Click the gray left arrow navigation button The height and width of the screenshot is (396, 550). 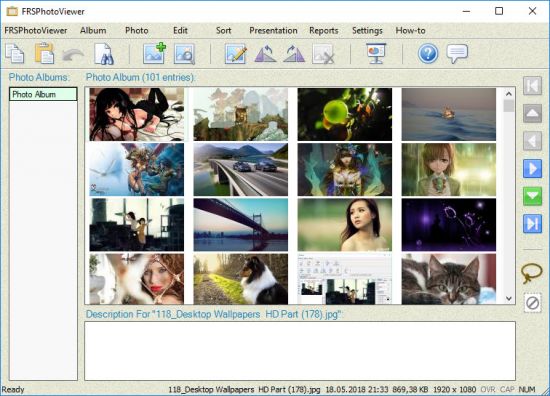click(x=532, y=141)
